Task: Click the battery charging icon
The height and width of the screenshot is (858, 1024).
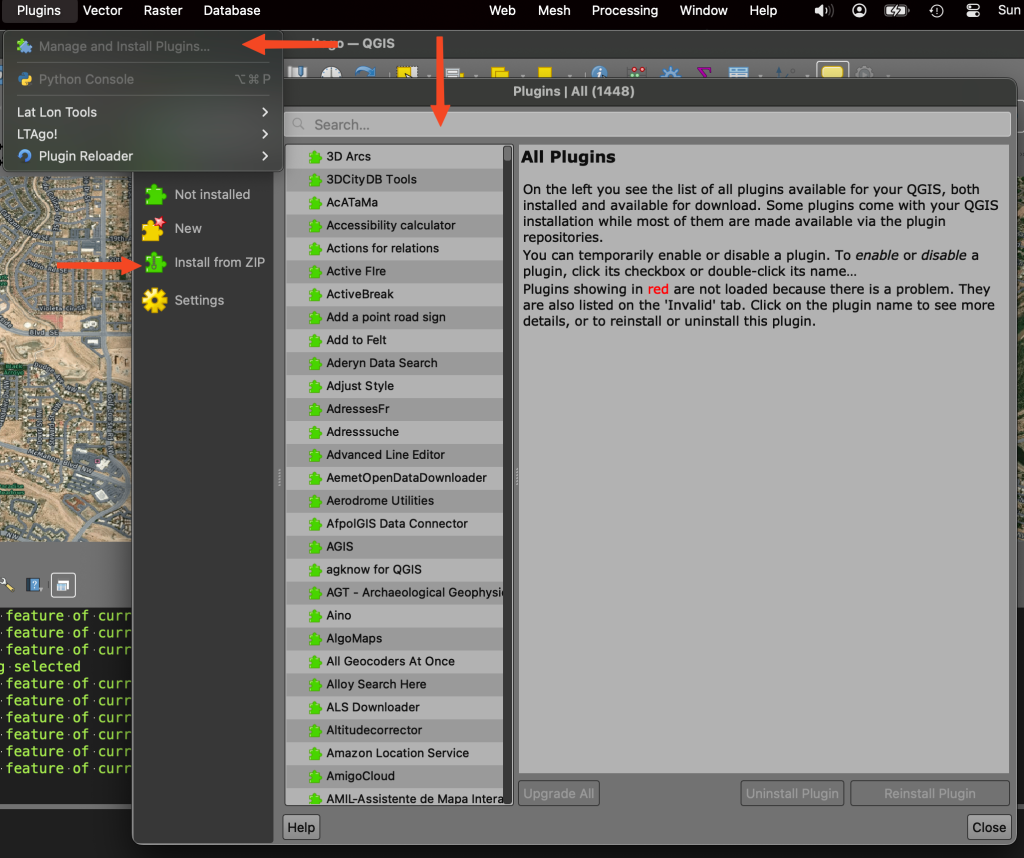Action: coord(896,10)
